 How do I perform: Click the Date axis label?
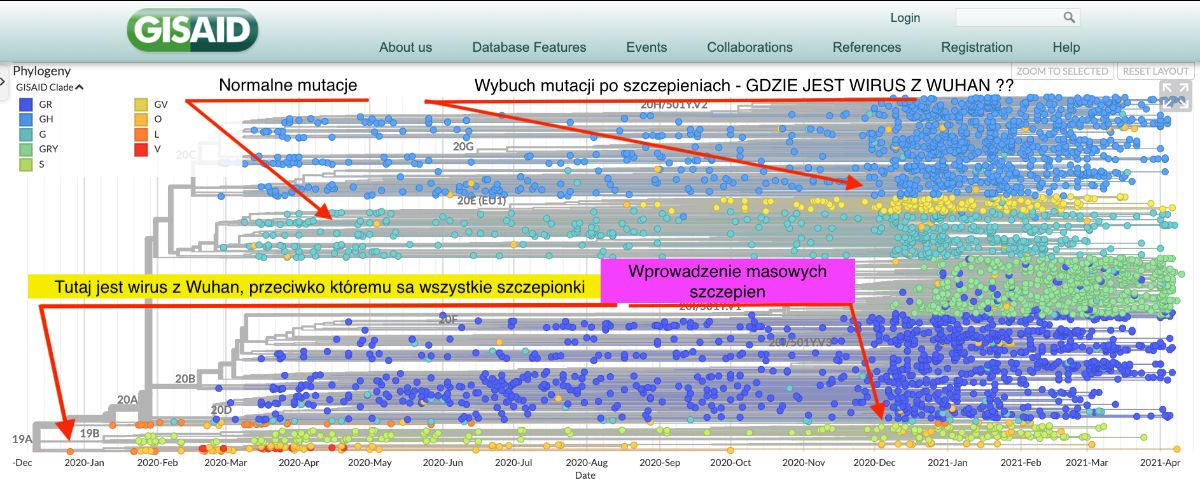click(x=586, y=474)
